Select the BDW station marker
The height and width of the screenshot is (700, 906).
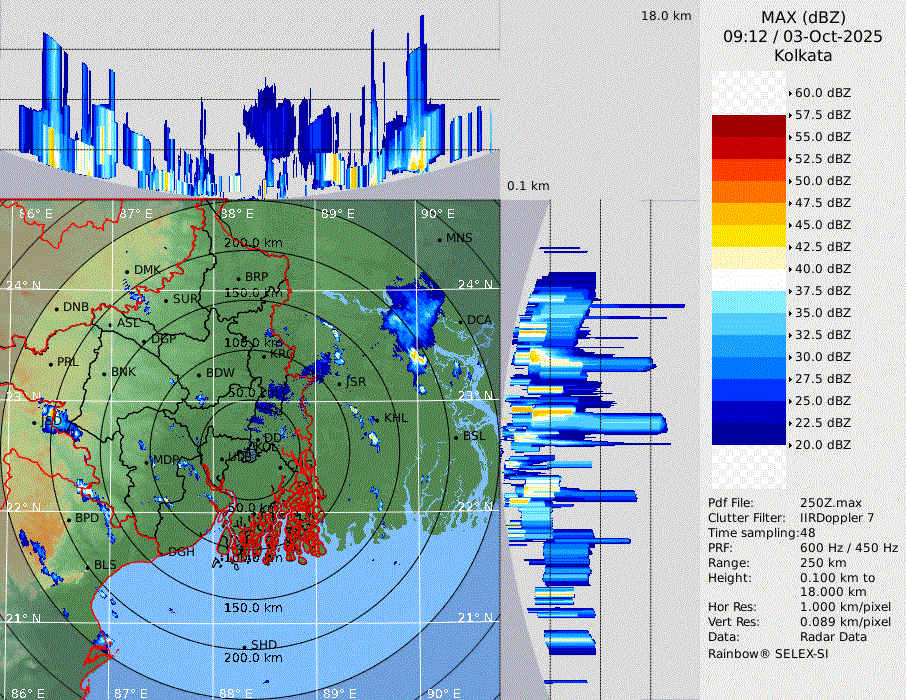click(x=200, y=374)
